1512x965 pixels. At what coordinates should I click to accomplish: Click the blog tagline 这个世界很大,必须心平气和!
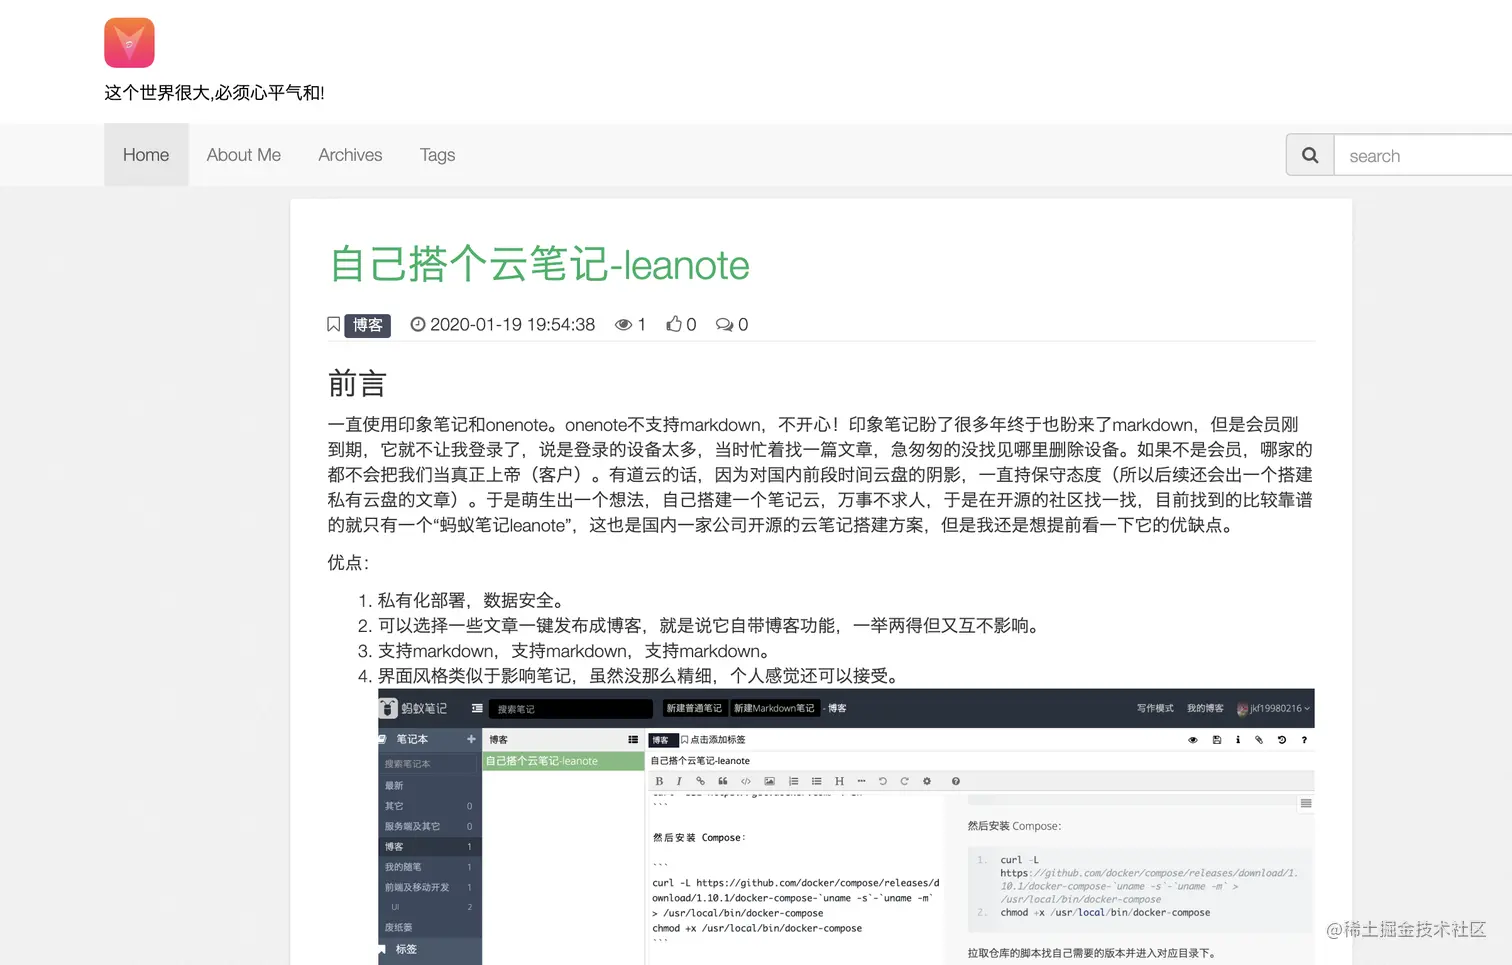pyautogui.click(x=214, y=93)
